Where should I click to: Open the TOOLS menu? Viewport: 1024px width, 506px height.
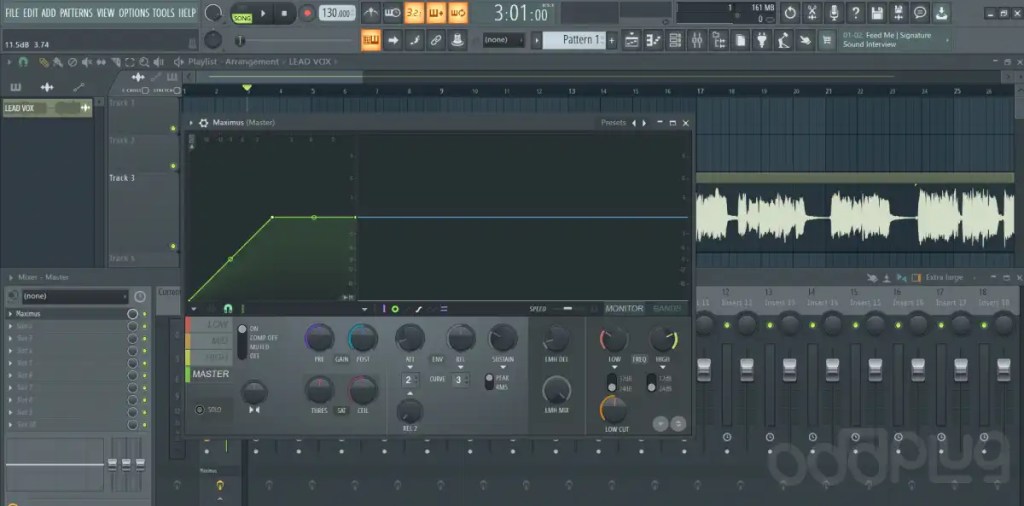coord(164,13)
